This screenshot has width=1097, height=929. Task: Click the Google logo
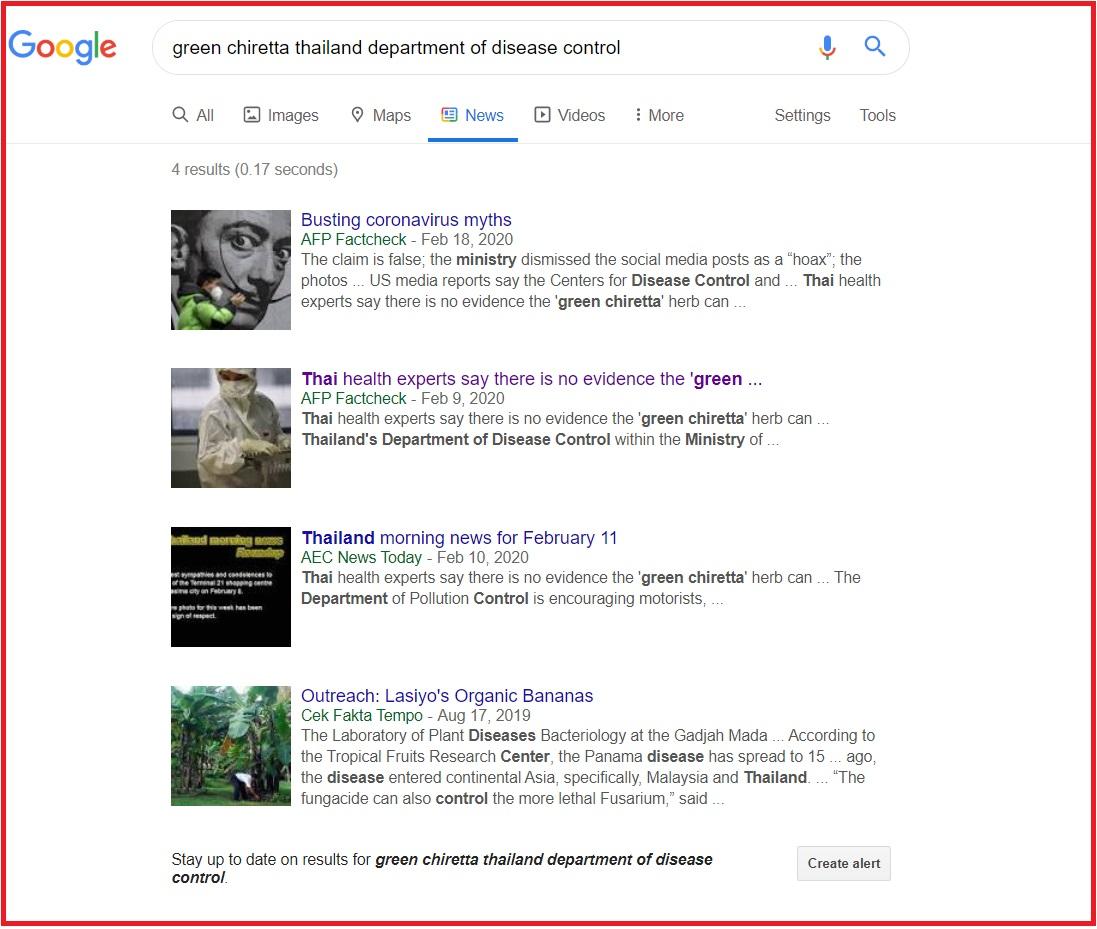62,47
